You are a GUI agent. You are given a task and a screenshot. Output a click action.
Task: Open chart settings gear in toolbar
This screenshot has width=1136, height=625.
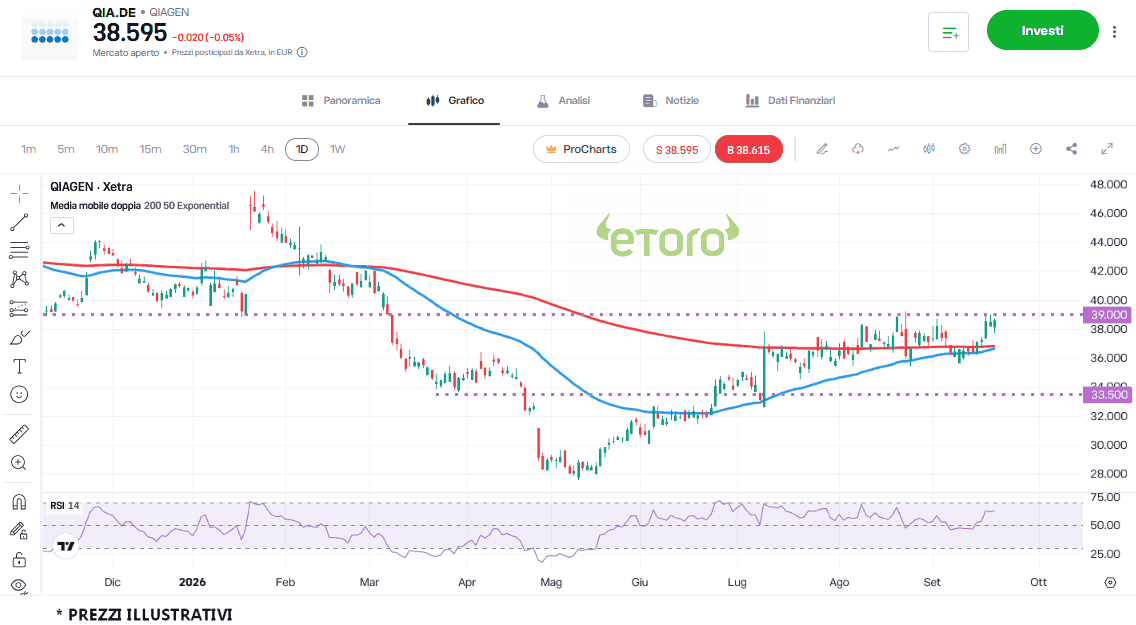click(964, 149)
